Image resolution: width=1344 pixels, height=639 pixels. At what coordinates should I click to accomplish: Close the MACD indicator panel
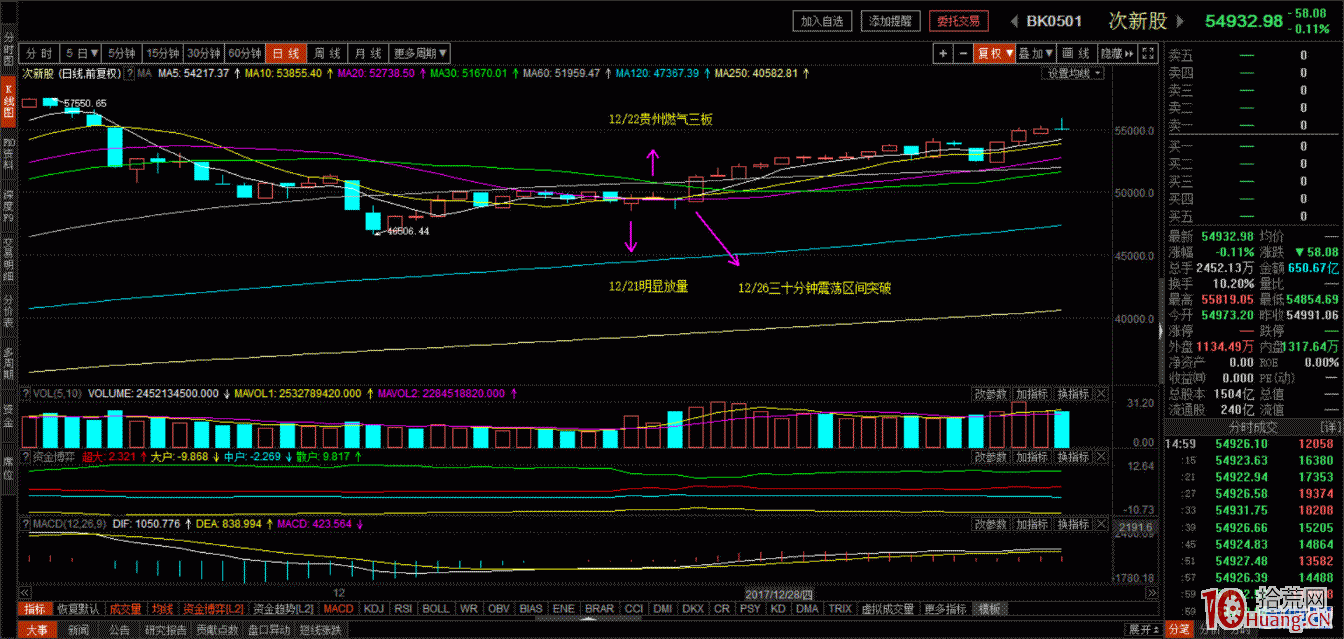(x=1102, y=524)
